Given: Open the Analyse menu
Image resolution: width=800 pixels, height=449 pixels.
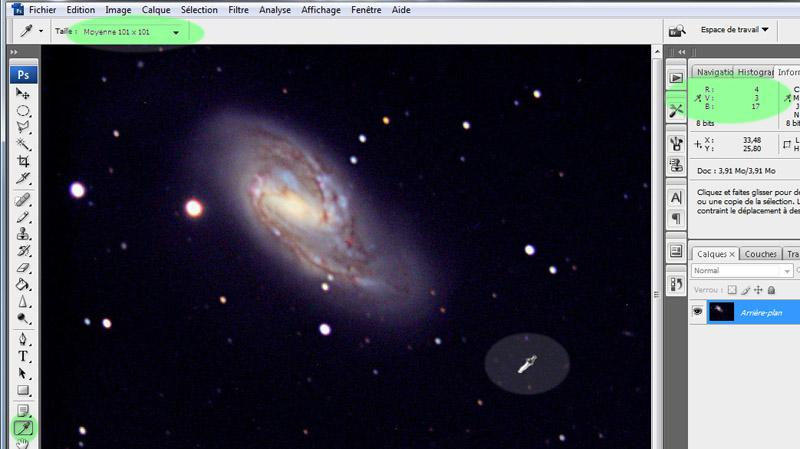Looking at the screenshot, I should click(275, 10).
